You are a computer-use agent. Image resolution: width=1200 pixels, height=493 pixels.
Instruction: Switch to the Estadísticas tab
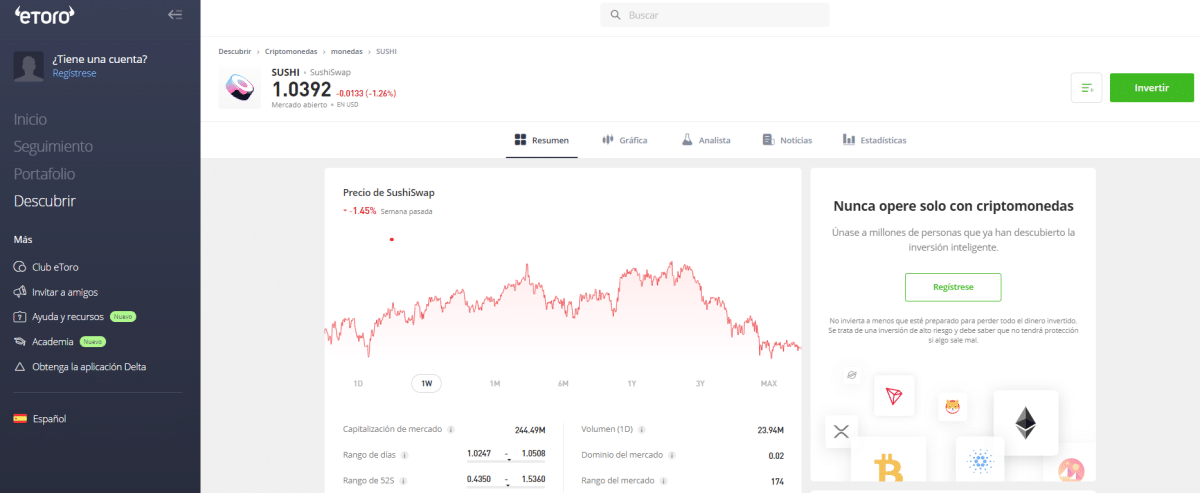tap(874, 140)
